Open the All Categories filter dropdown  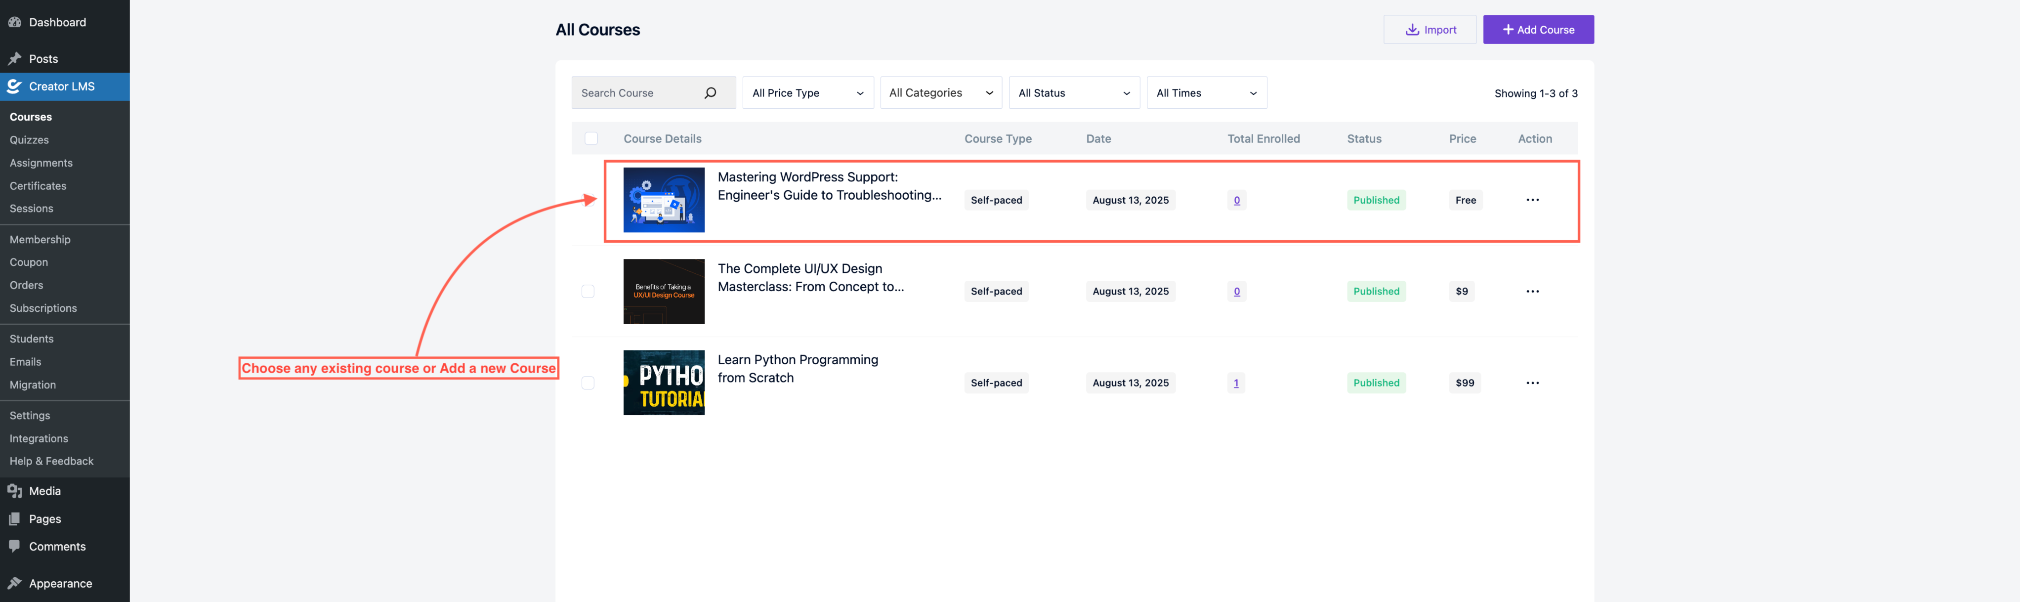940,93
